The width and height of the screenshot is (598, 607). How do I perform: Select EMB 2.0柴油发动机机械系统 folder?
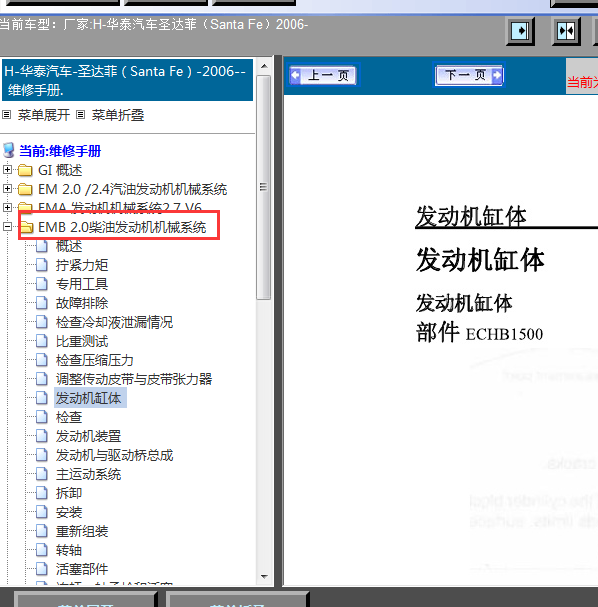click(x=122, y=227)
